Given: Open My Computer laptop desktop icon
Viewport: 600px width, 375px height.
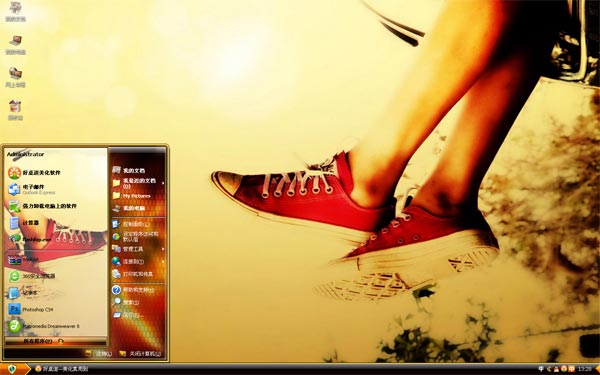Looking at the screenshot, I should tap(15, 44).
